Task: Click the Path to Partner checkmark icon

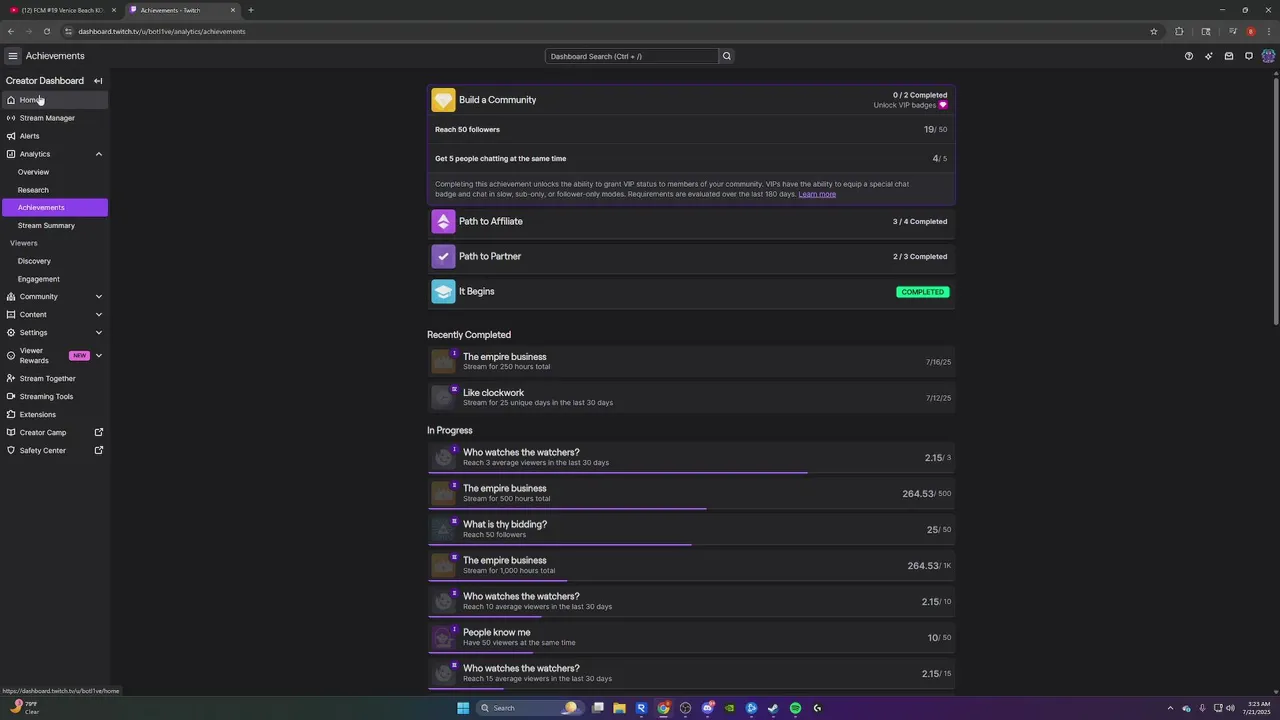Action: (x=443, y=257)
